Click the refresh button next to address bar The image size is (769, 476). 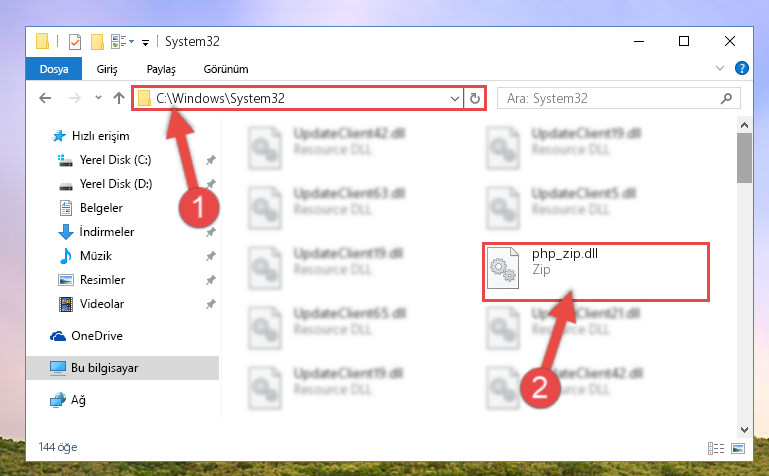click(x=474, y=99)
